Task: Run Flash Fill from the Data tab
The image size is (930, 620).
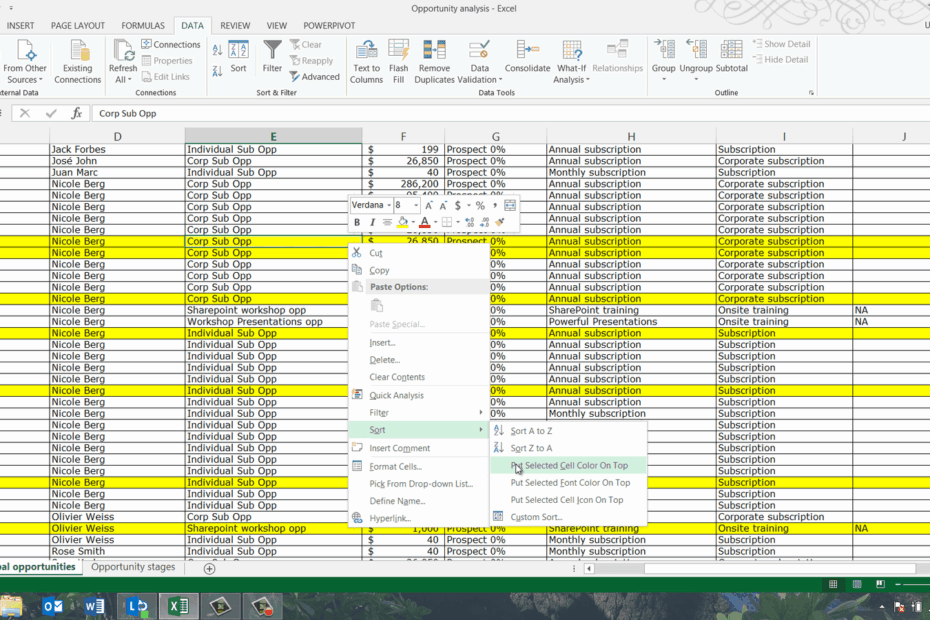Action: click(x=399, y=62)
